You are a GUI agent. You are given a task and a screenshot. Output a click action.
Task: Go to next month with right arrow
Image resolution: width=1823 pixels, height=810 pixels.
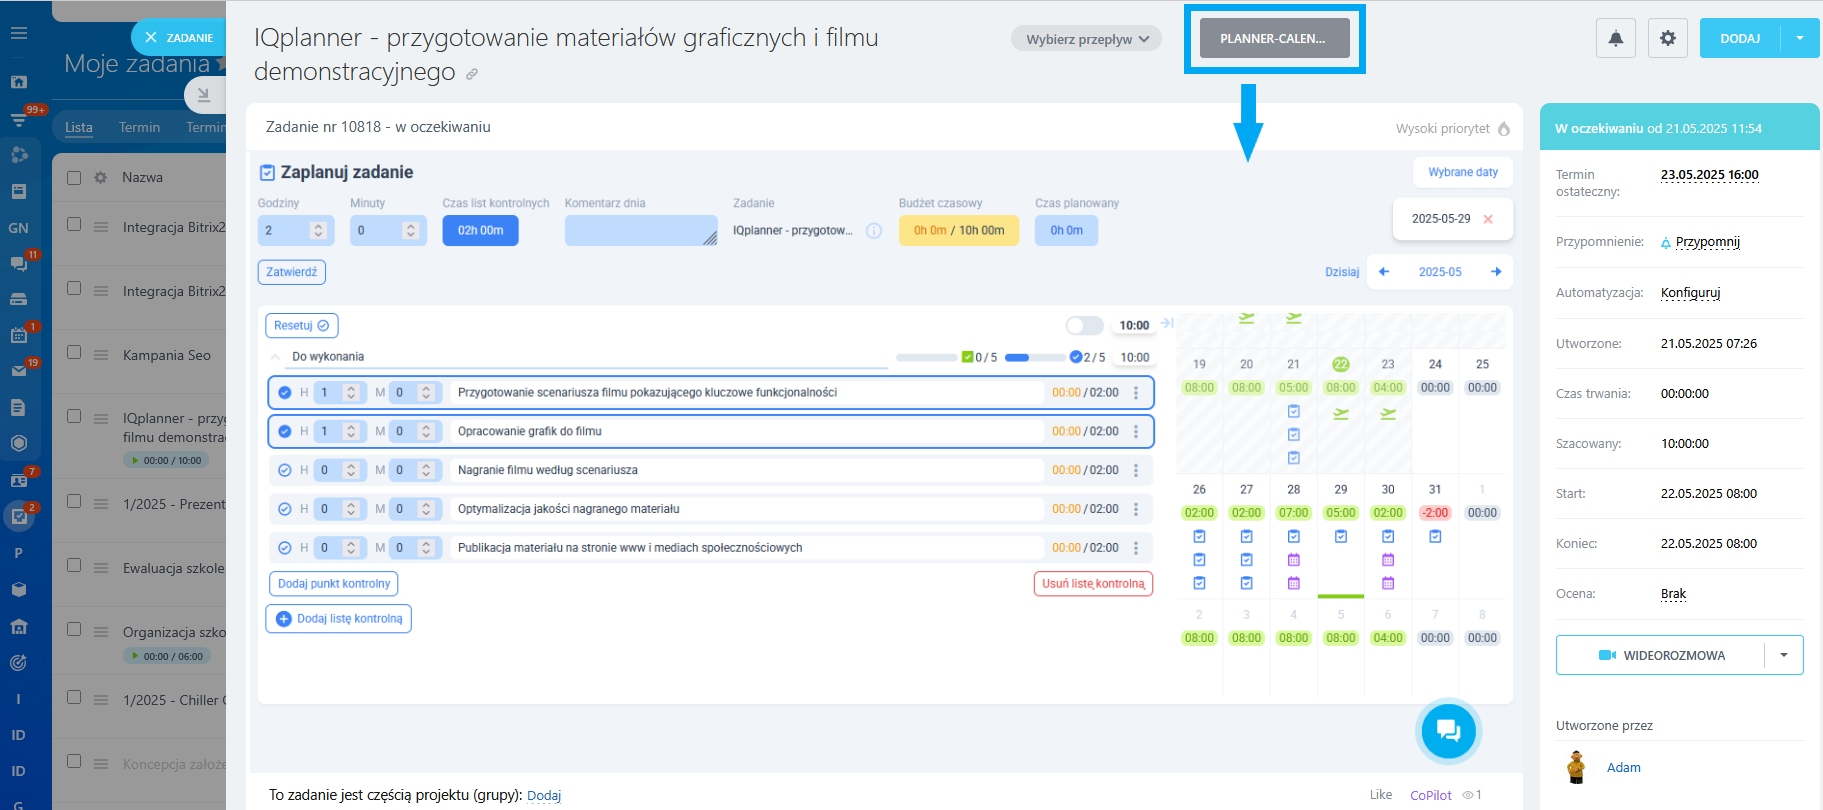(x=1496, y=272)
